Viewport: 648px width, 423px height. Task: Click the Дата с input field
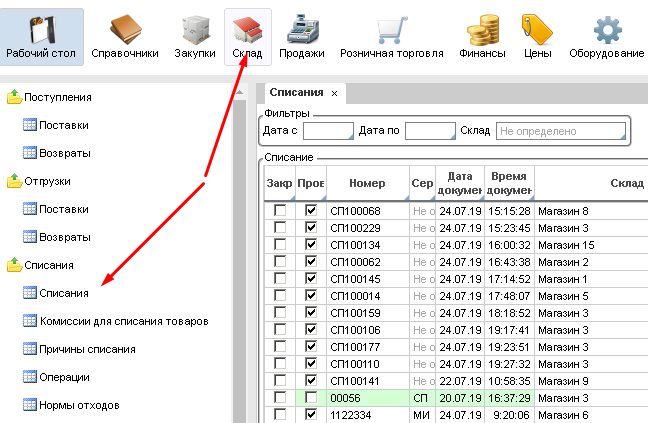[328, 130]
